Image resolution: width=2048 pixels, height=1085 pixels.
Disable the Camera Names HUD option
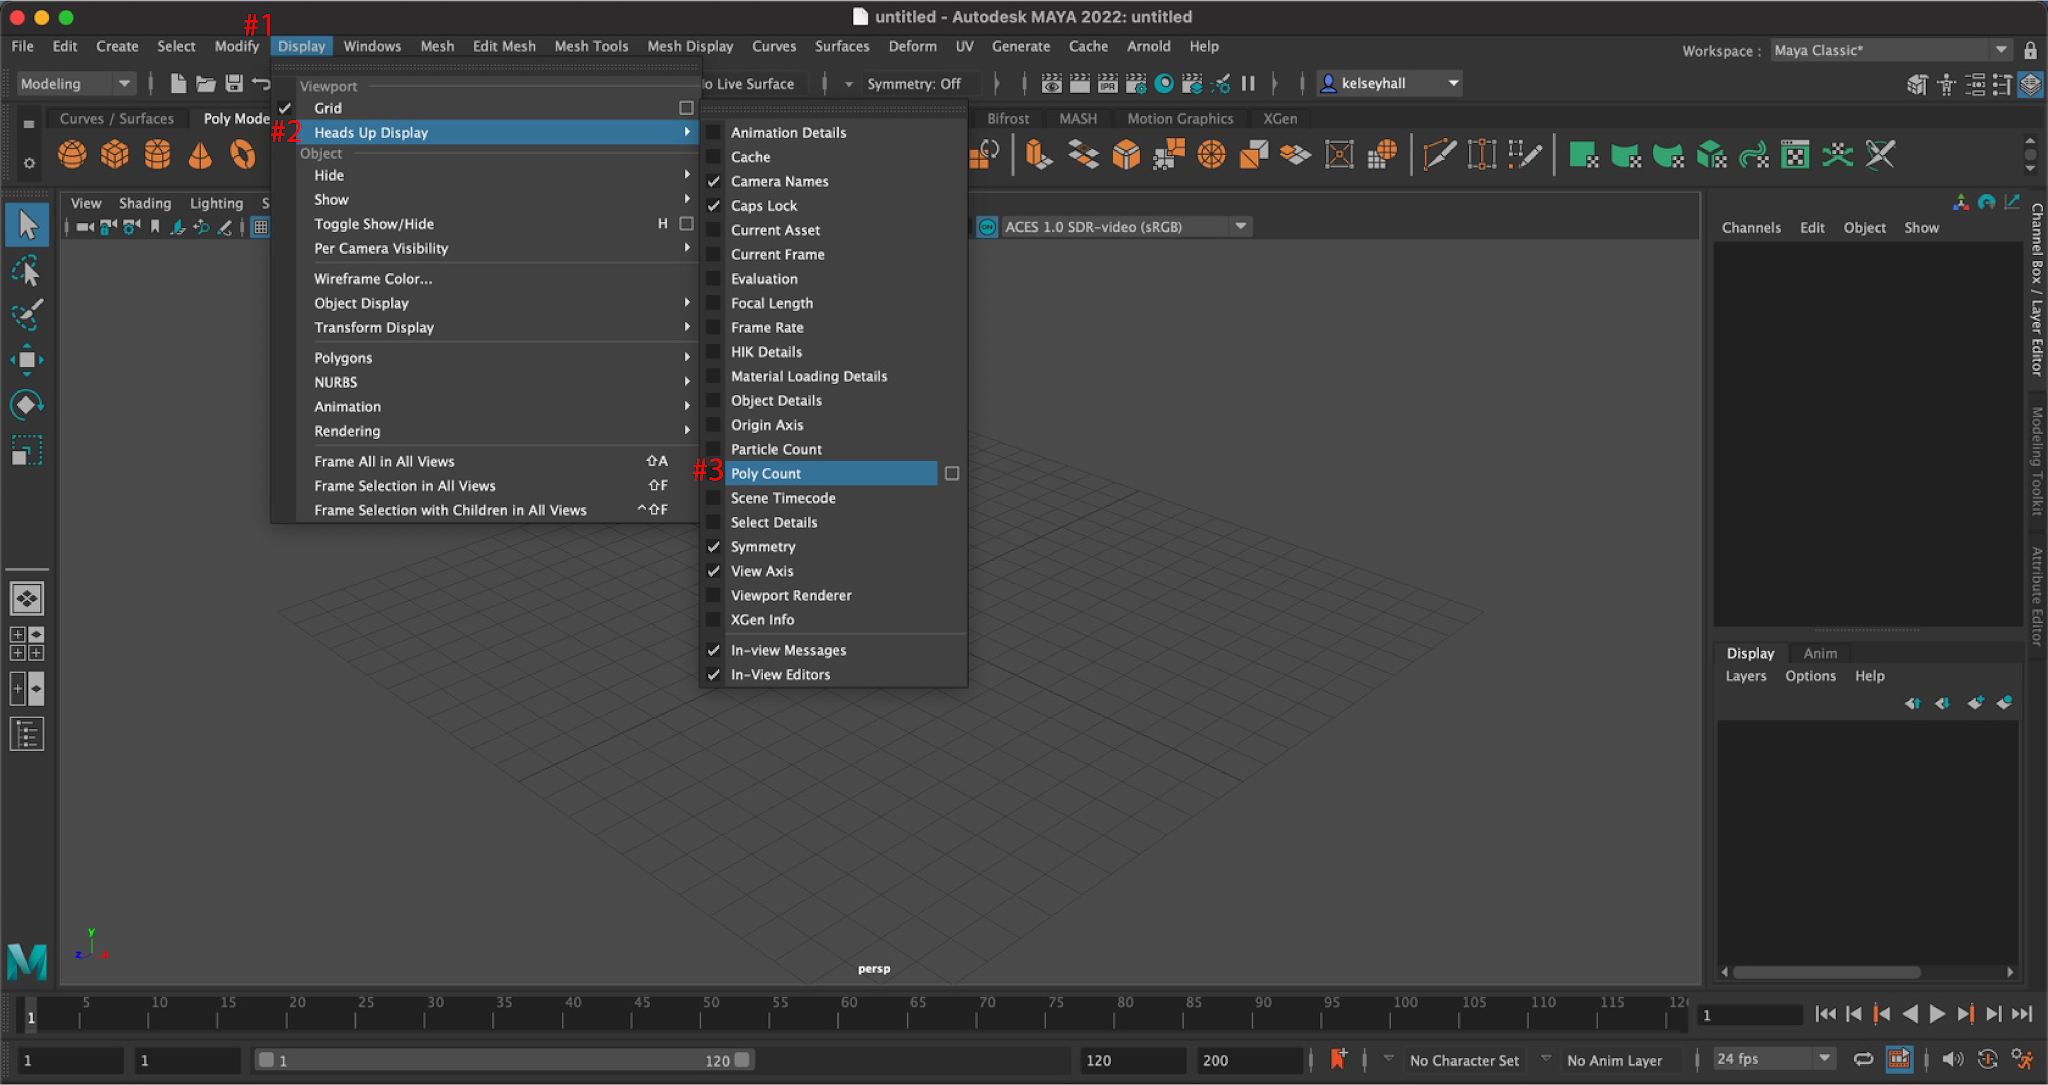point(779,182)
